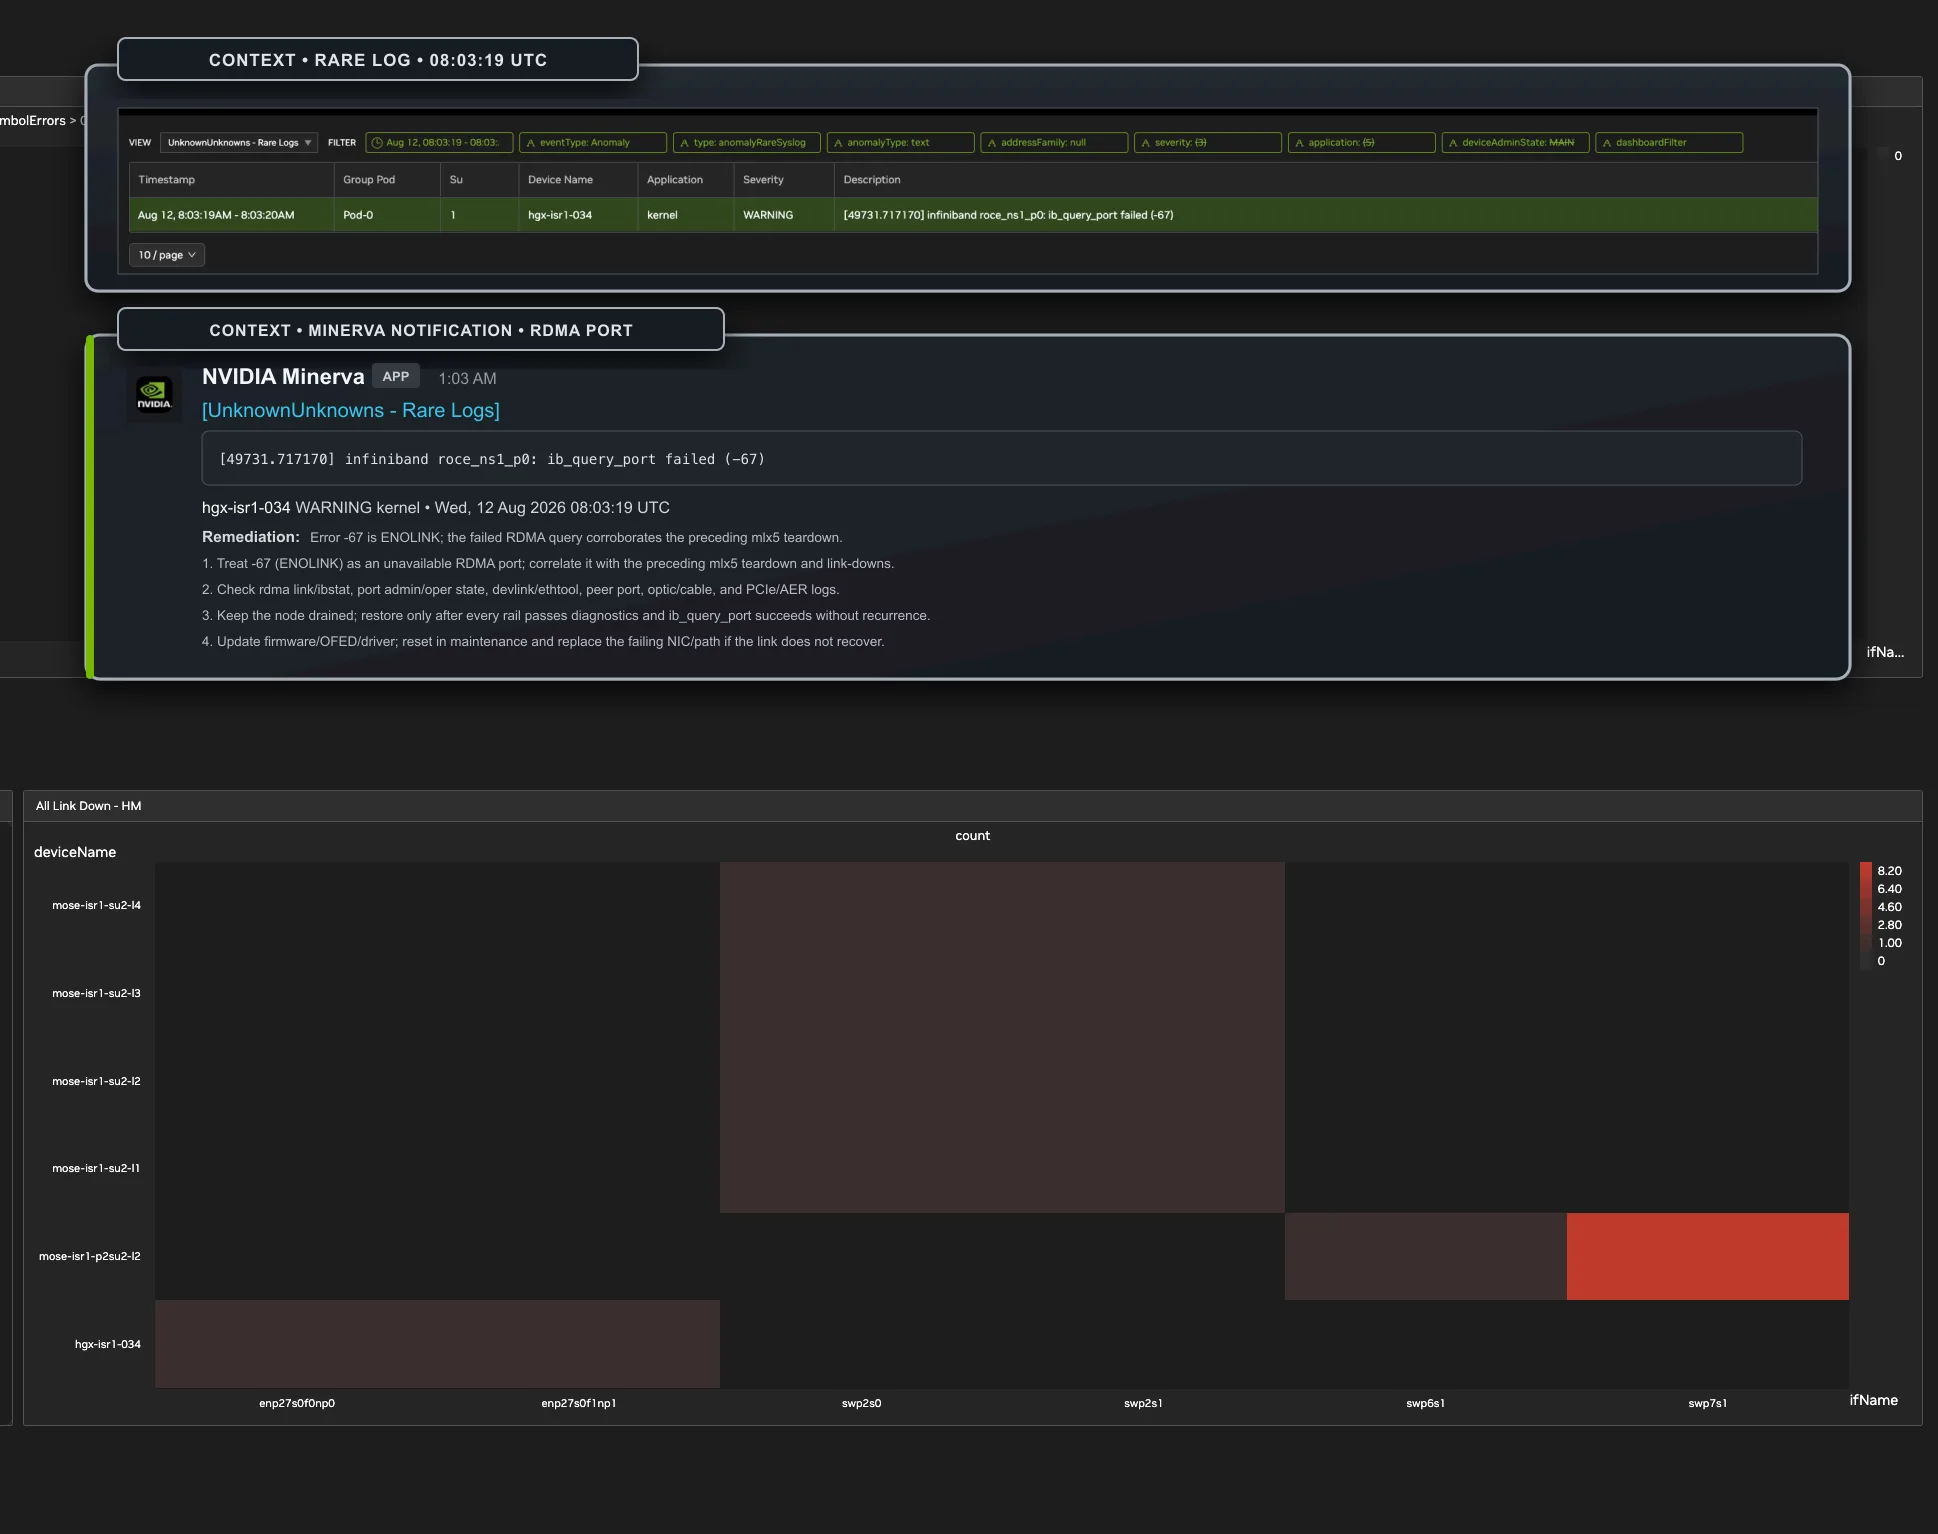Open the [UnknownUnknowns - Rare Logs] link
The image size is (1938, 1534).
click(x=351, y=410)
